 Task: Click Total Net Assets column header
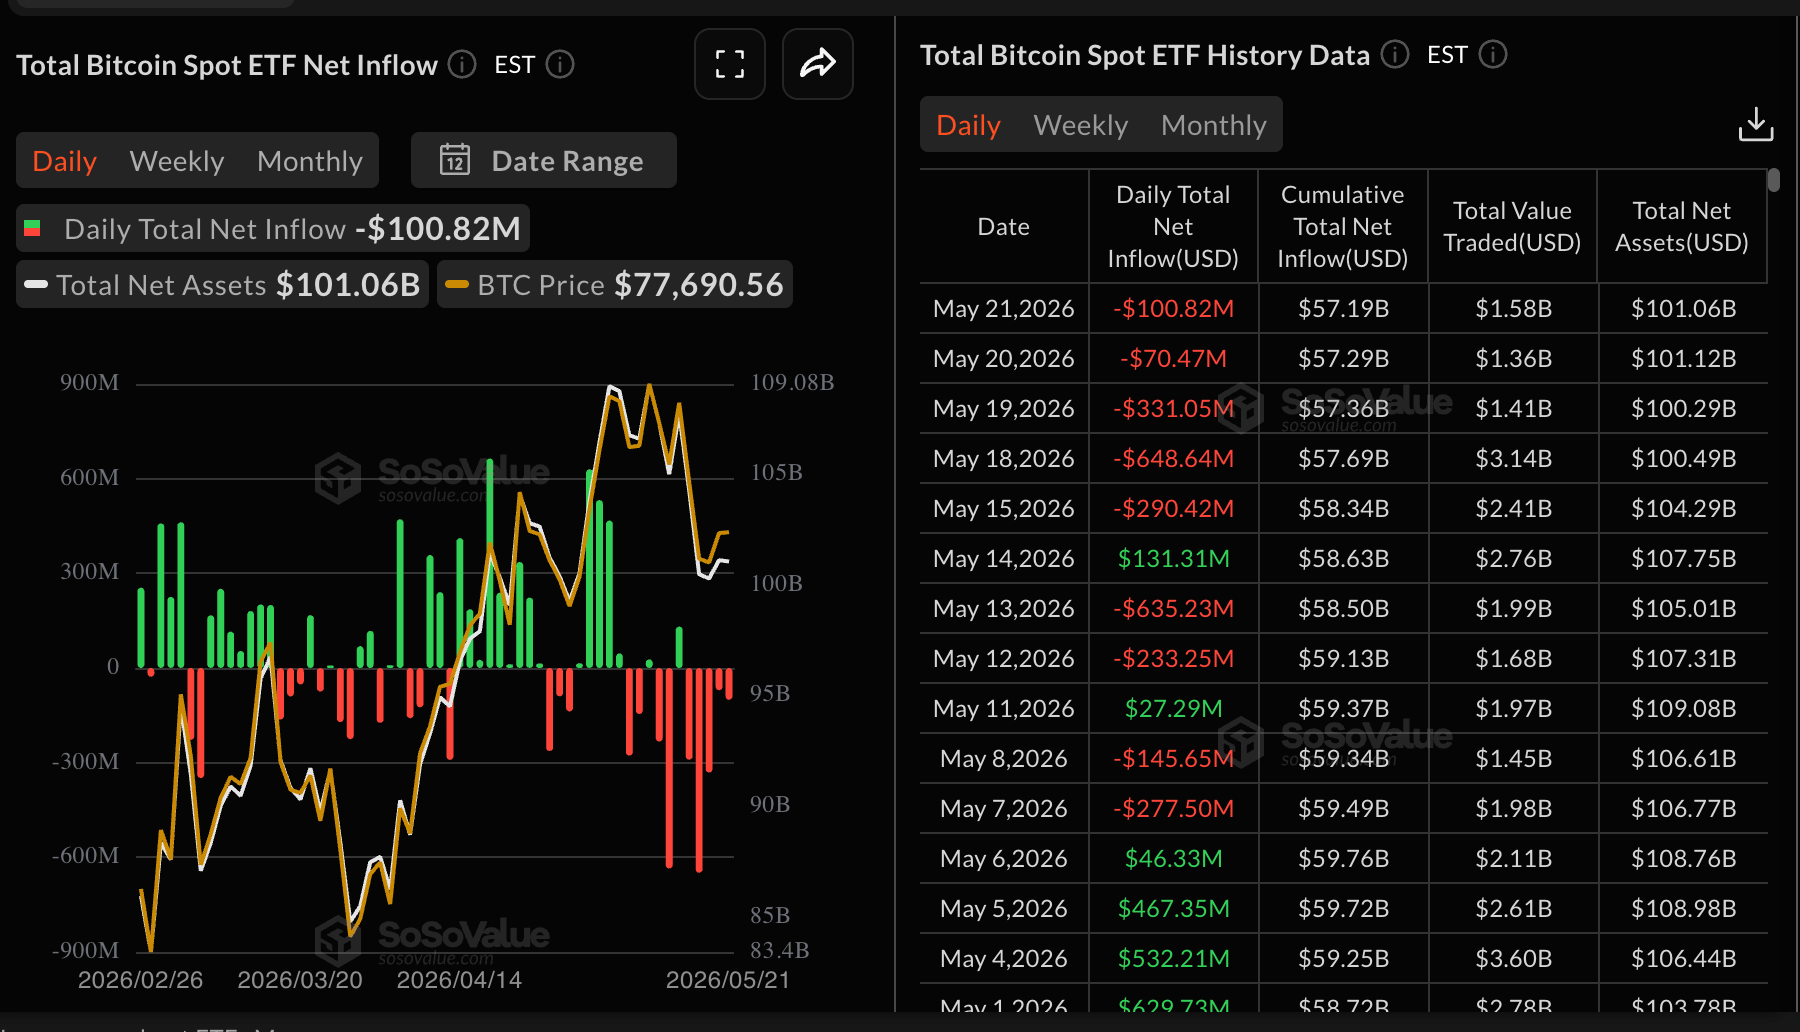(x=1682, y=227)
